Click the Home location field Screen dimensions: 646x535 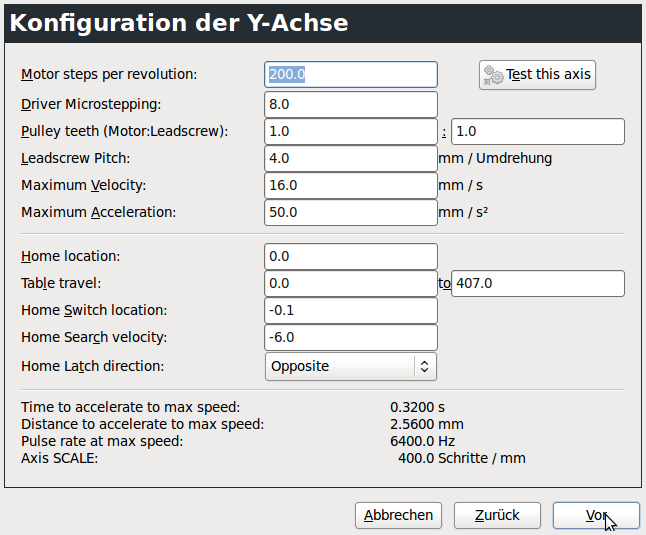coord(351,256)
